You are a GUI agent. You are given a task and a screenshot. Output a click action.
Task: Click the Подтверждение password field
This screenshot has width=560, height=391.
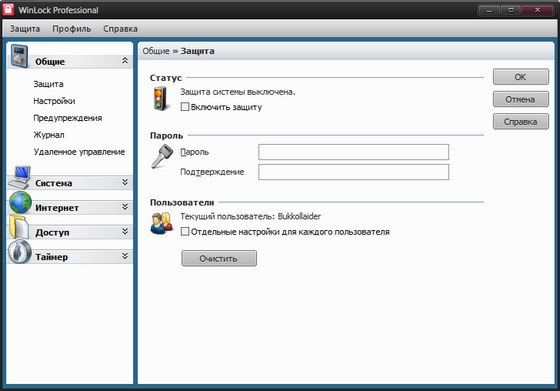(x=354, y=172)
